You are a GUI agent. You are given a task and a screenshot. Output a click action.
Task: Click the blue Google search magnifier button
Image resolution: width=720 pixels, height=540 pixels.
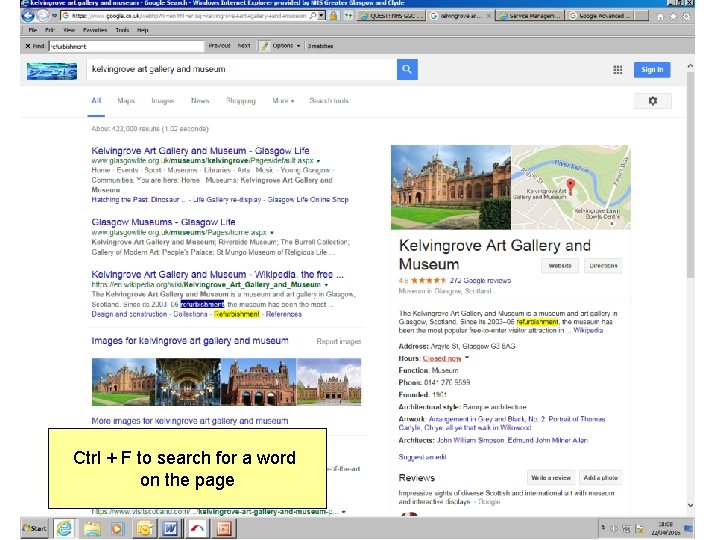407,69
